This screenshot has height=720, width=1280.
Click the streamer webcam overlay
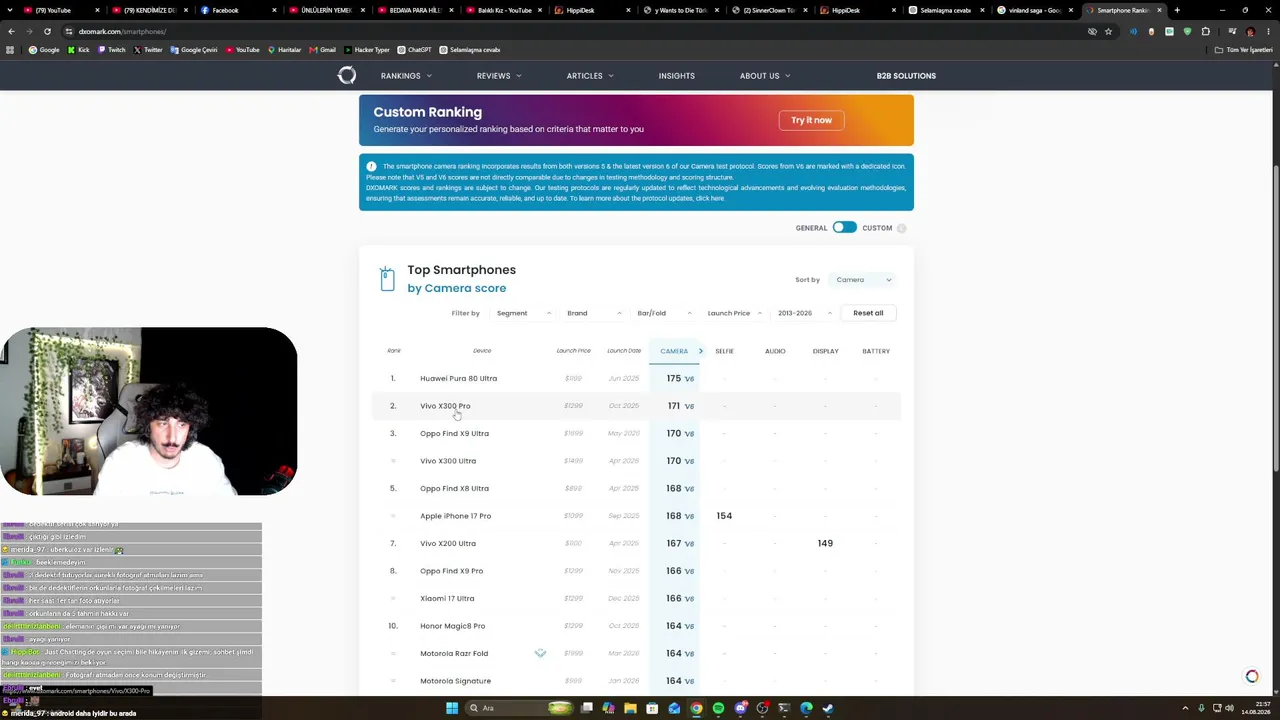click(148, 411)
